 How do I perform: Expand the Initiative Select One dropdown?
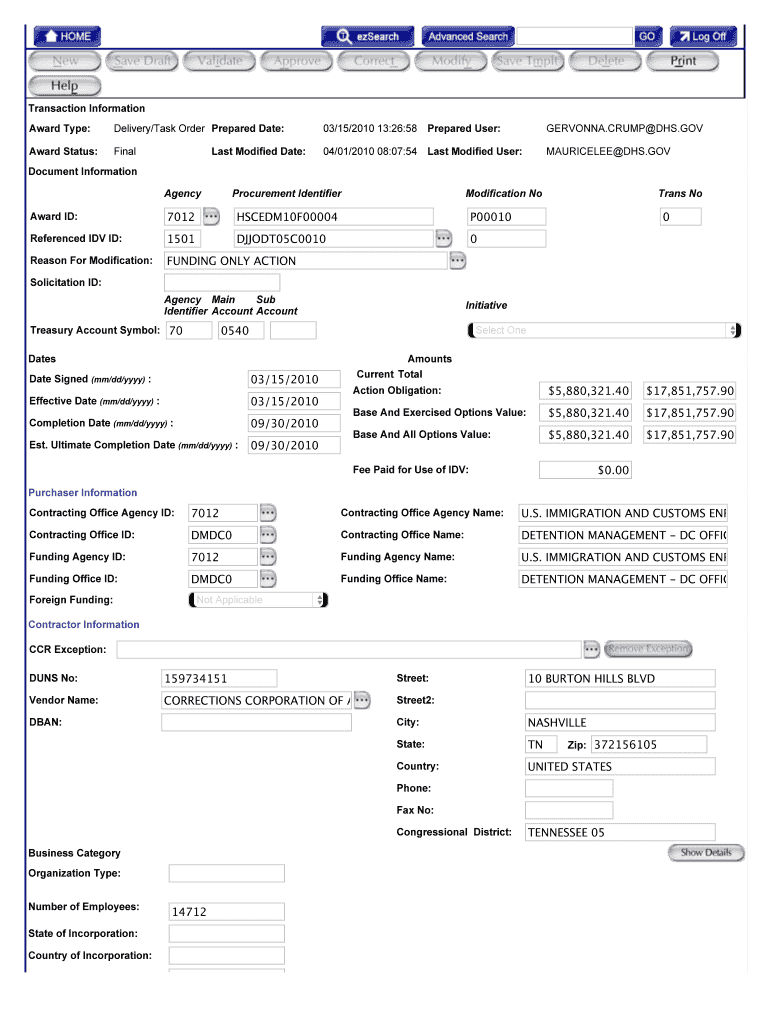click(x=603, y=330)
